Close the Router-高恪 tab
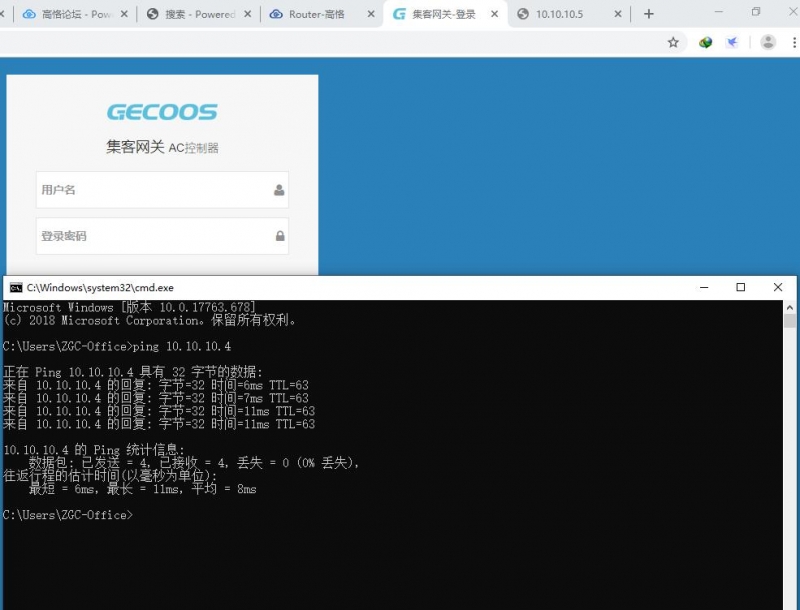The image size is (800, 610). [x=371, y=14]
